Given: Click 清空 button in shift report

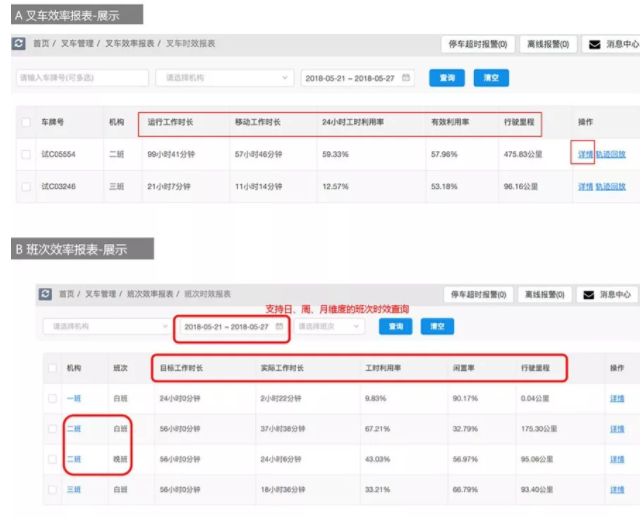Looking at the screenshot, I should click(437, 326).
